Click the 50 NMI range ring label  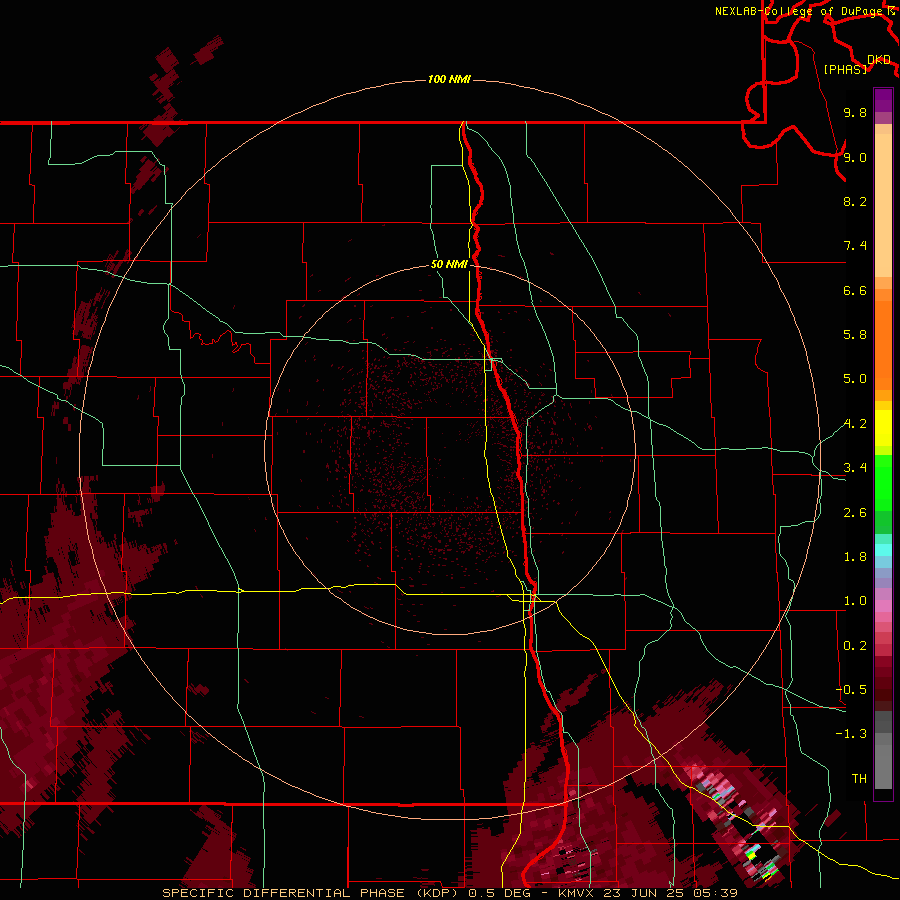click(x=449, y=265)
